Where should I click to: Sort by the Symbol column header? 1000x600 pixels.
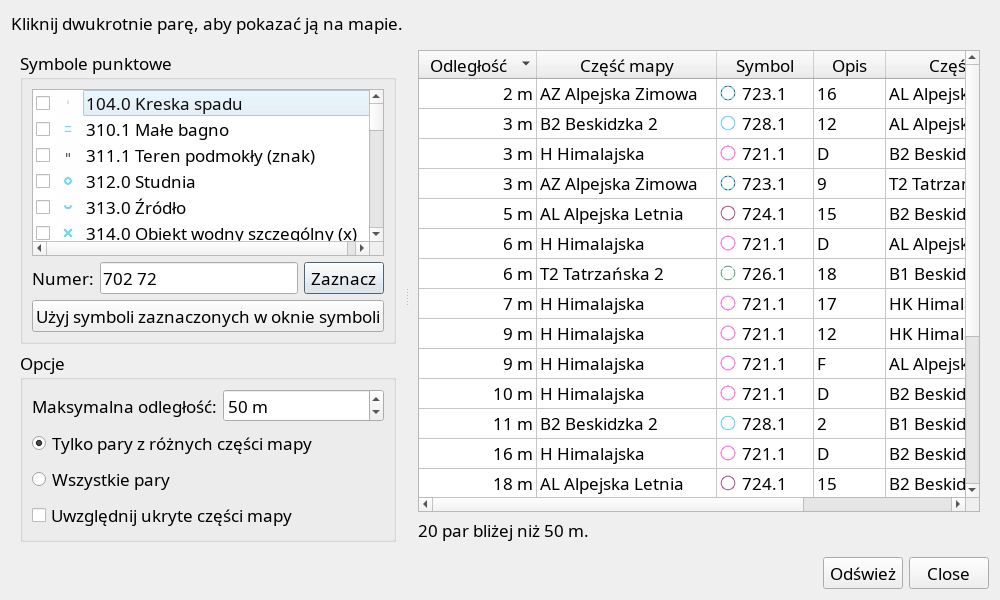[x=765, y=66]
